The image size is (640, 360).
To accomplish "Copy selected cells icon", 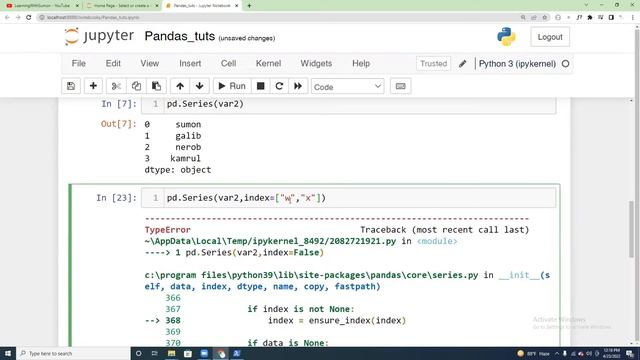I will coord(136,86).
